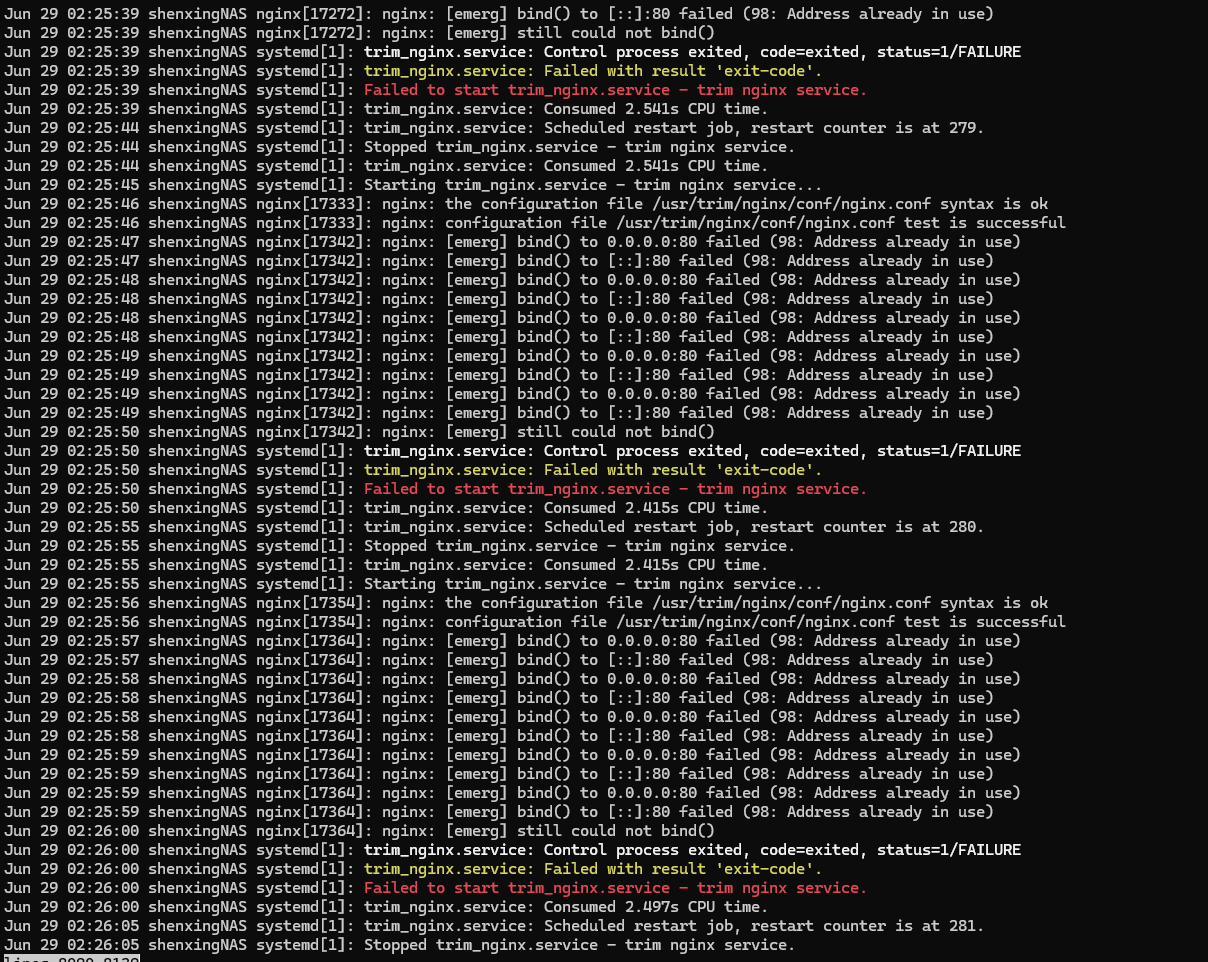The height and width of the screenshot is (962, 1208).
Task: Select 02:25:45 'Starting trim_nginx.service' line
Action: click(413, 185)
